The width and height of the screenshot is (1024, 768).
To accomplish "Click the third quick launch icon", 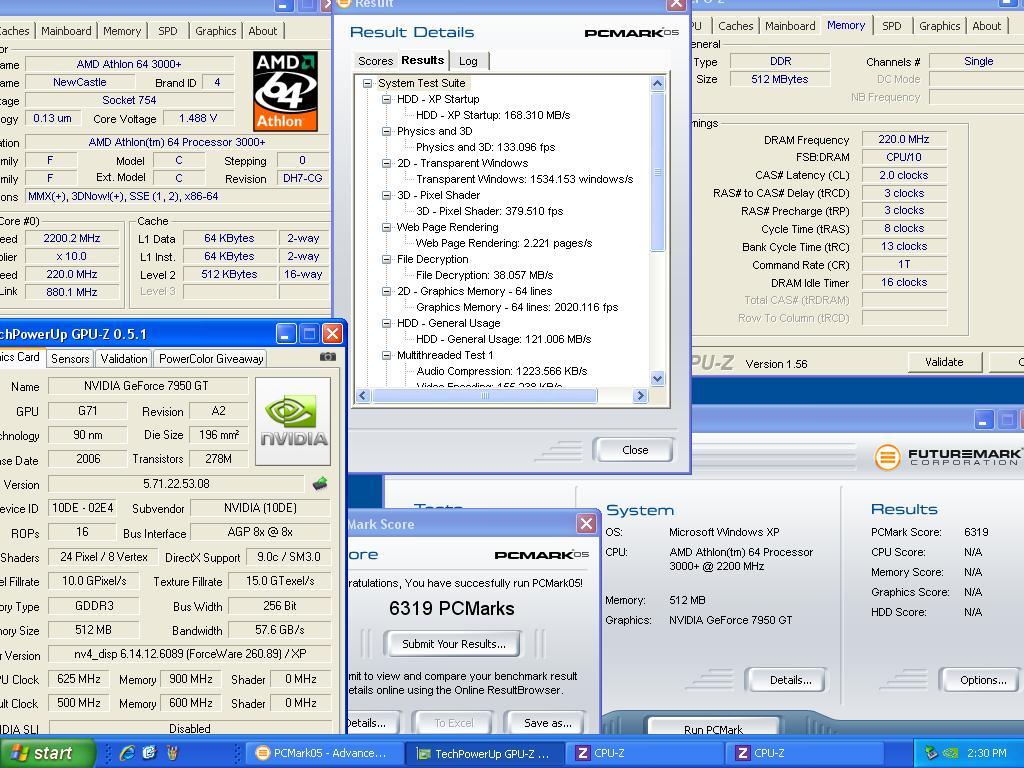I will tap(172, 753).
